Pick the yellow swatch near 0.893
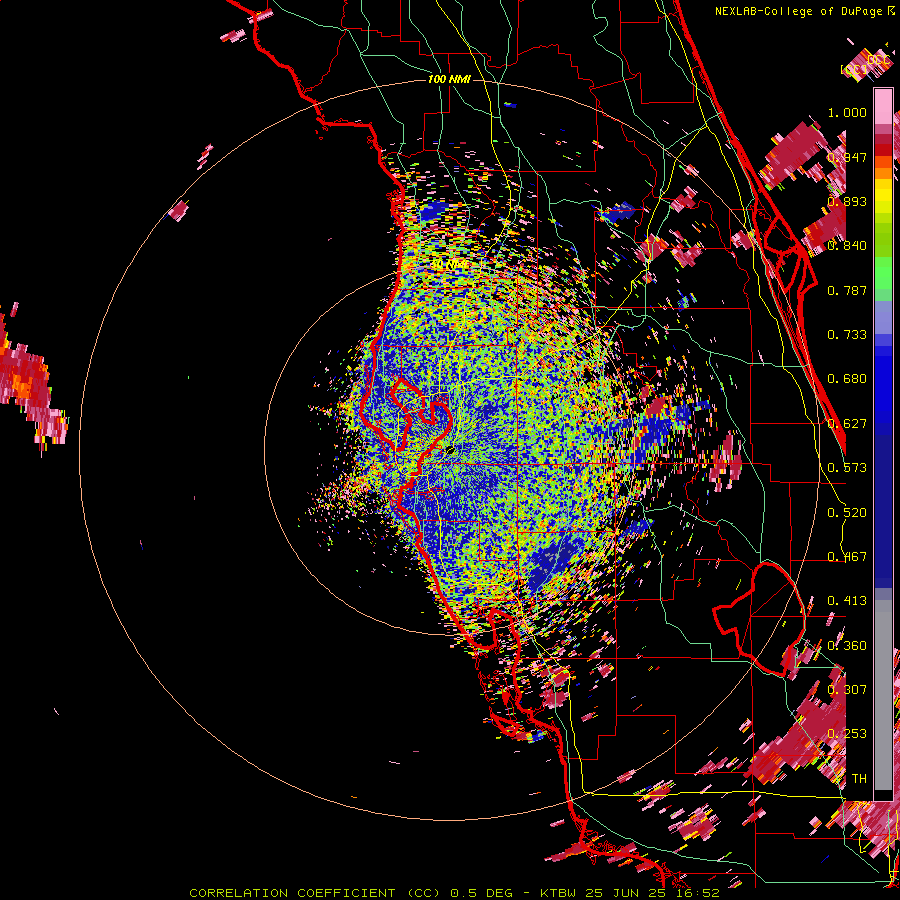This screenshot has height=900, width=900. 883,197
